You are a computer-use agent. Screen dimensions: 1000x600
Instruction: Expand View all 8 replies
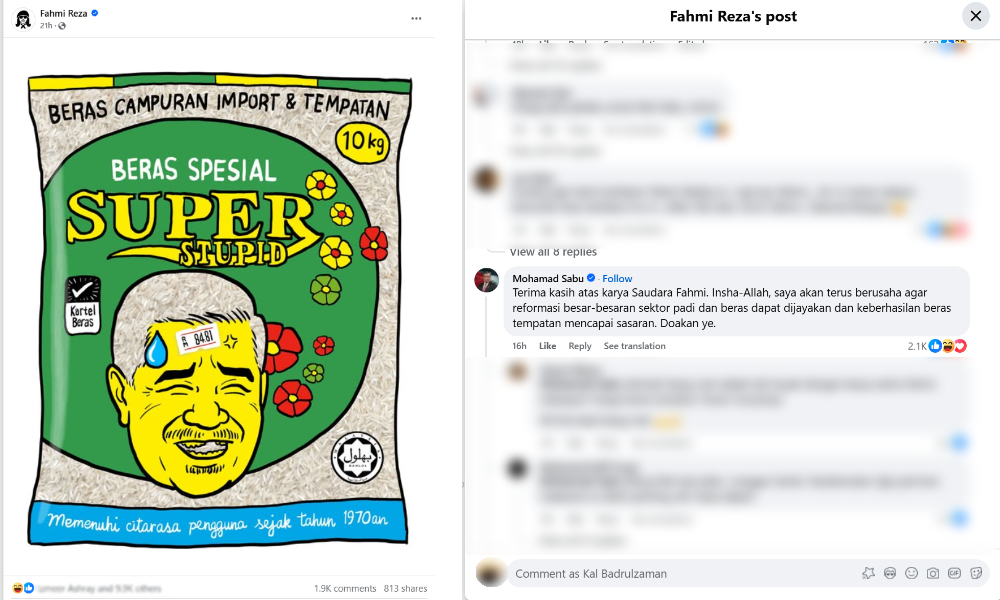(553, 252)
